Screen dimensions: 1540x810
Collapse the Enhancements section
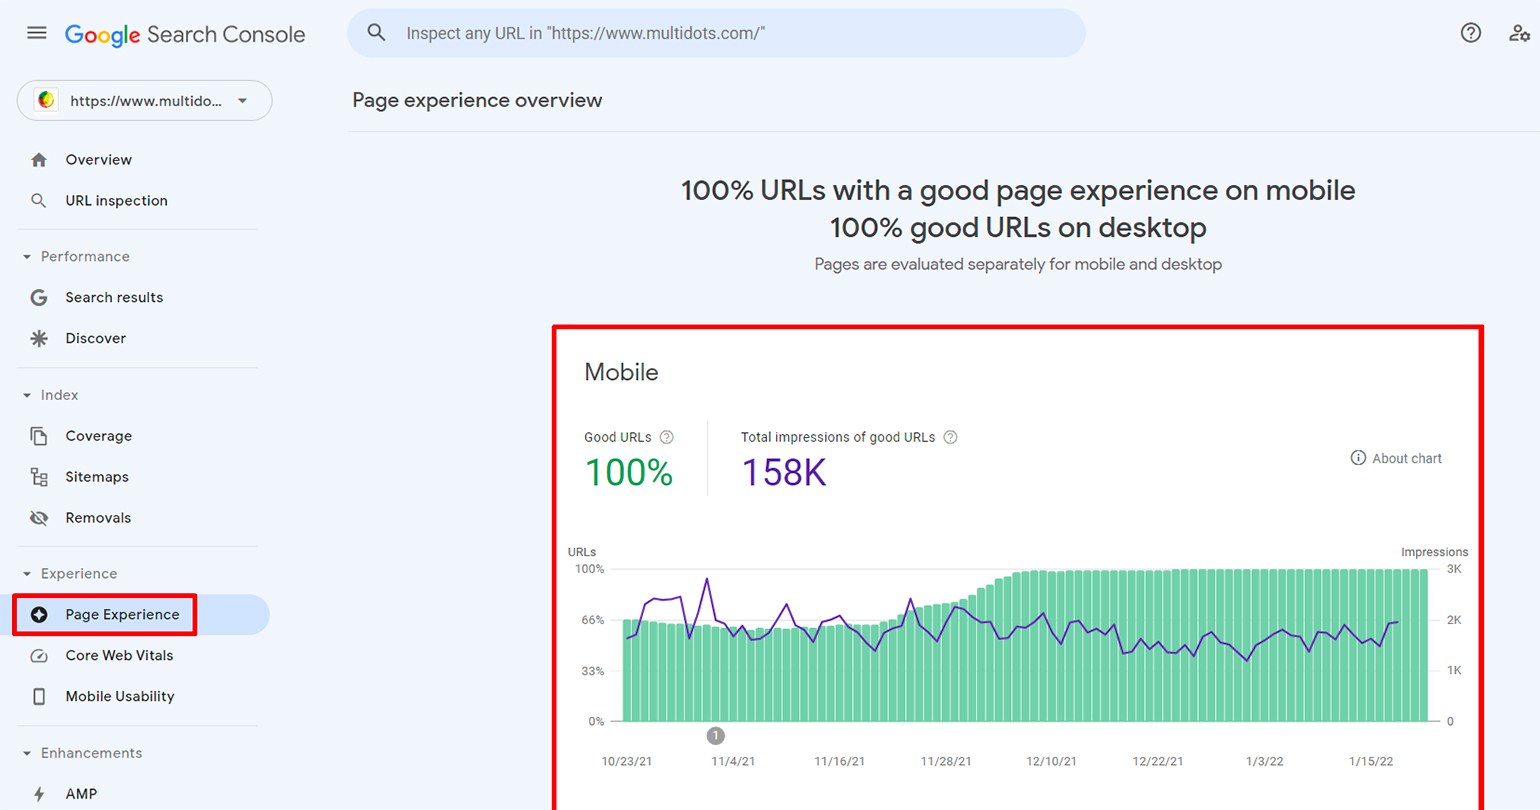[27, 754]
